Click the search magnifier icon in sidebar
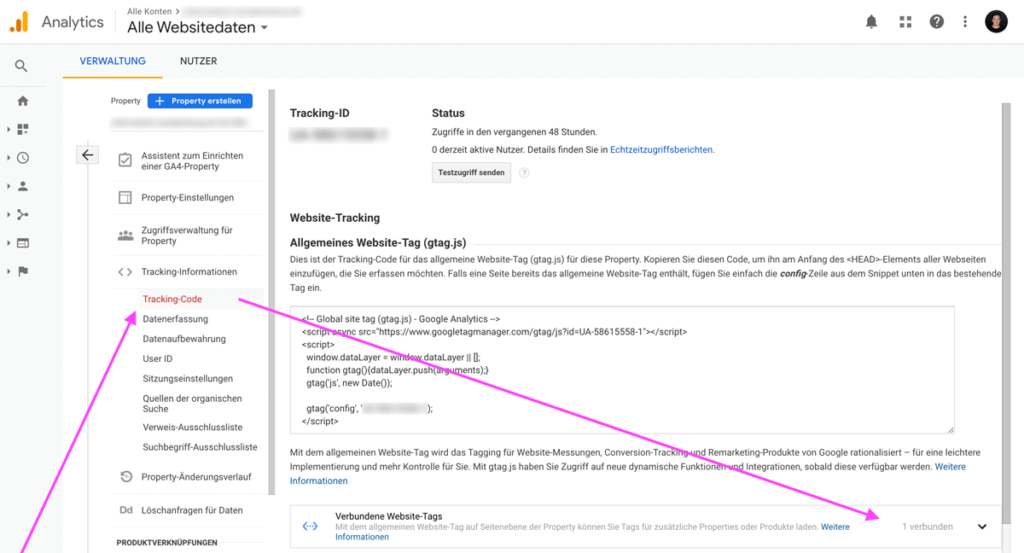 point(21,66)
